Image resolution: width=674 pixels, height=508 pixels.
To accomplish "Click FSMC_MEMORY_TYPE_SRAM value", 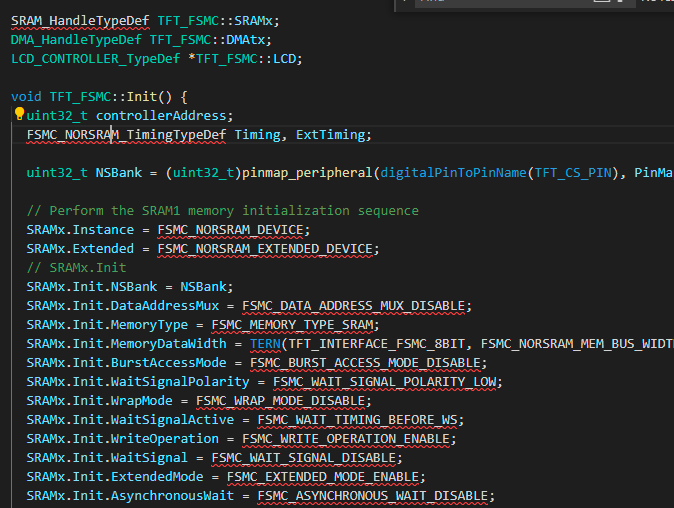I will [x=292, y=325].
